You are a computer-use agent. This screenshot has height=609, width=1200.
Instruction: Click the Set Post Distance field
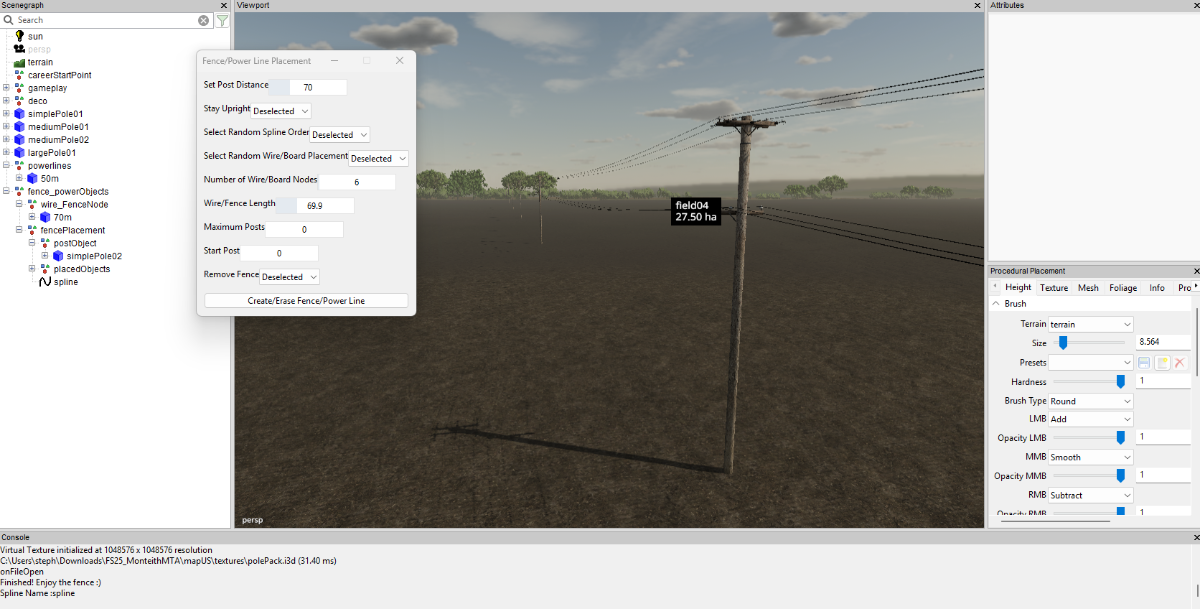tap(308, 87)
